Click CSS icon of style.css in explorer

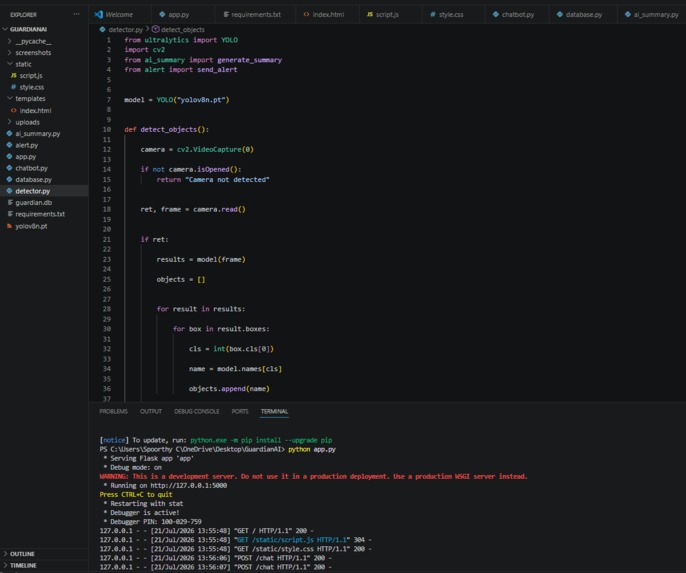point(14,87)
